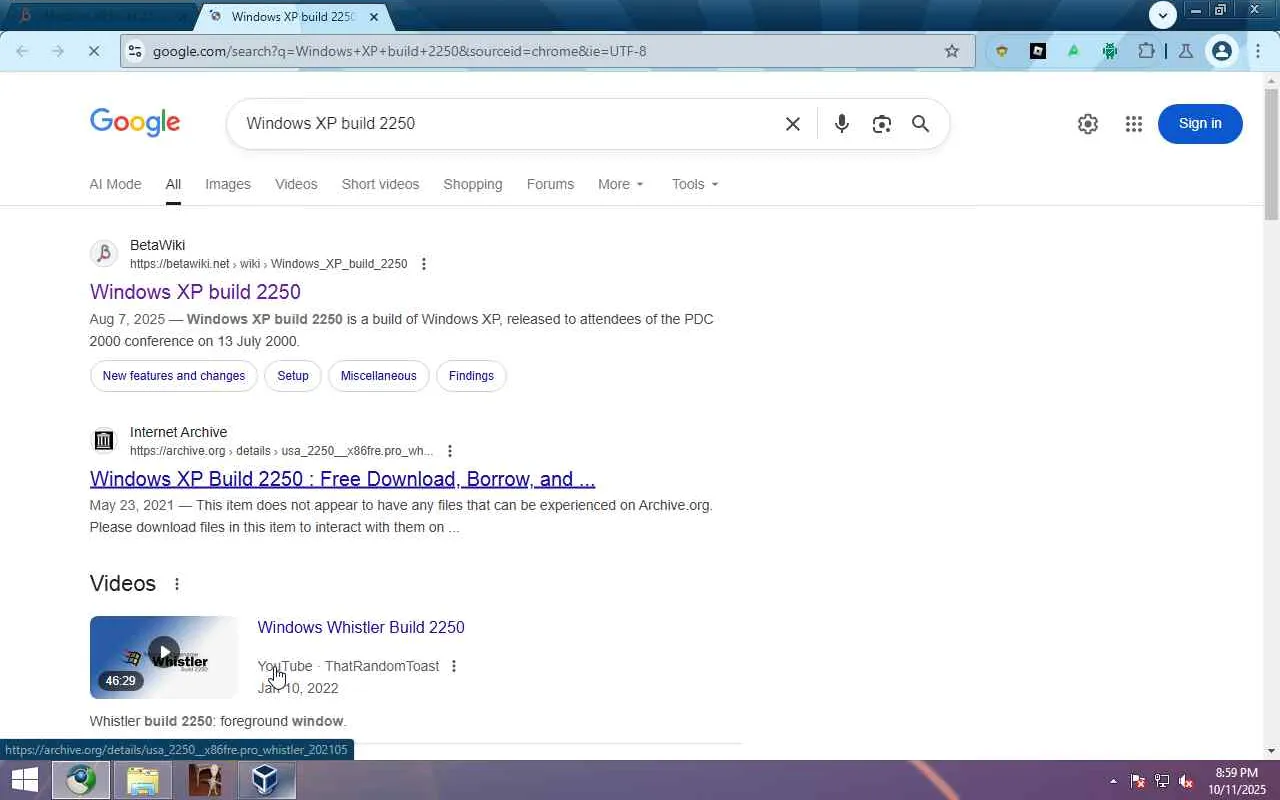This screenshot has width=1280, height=800.
Task: Click the BetaWiki site favicon
Action: point(104,254)
